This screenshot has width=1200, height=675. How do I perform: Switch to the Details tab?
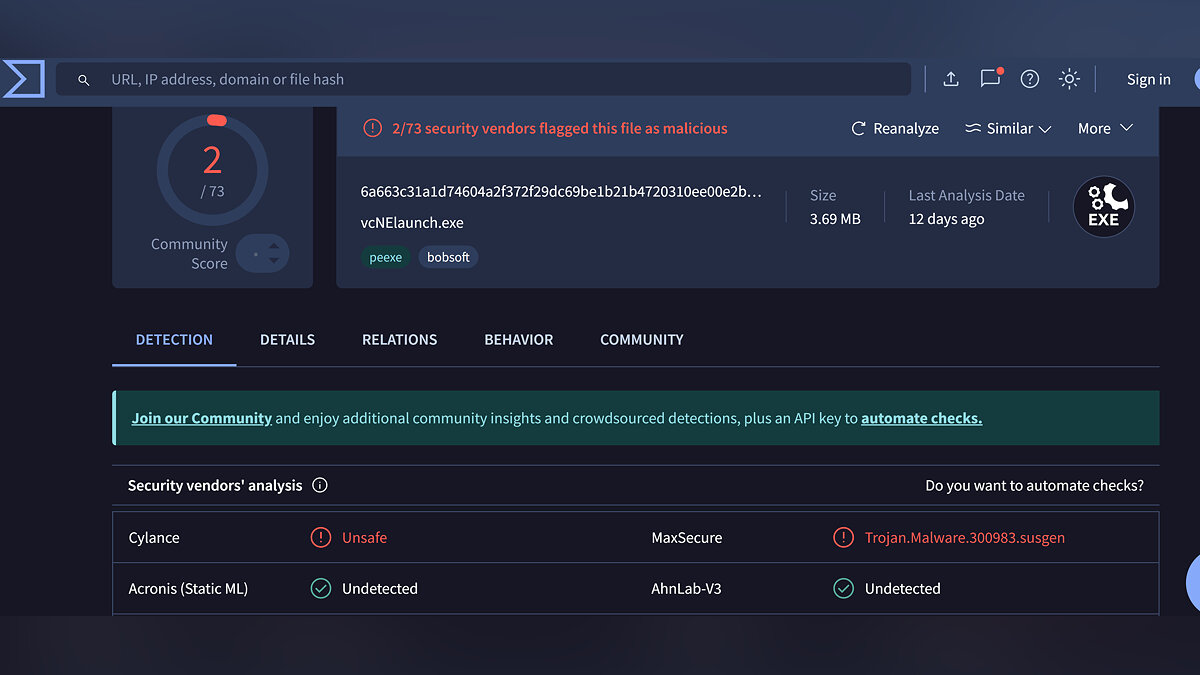[287, 340]
